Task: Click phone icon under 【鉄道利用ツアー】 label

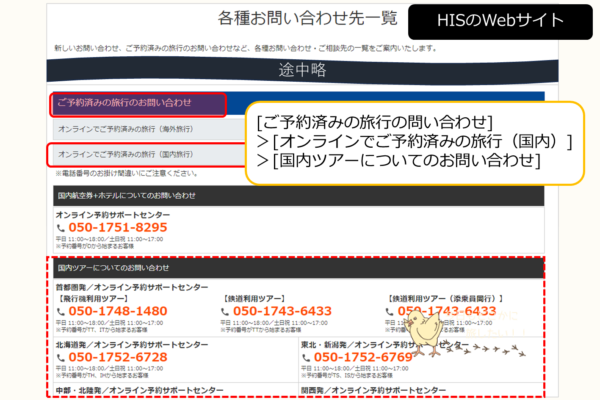Action: coord(226,311)
